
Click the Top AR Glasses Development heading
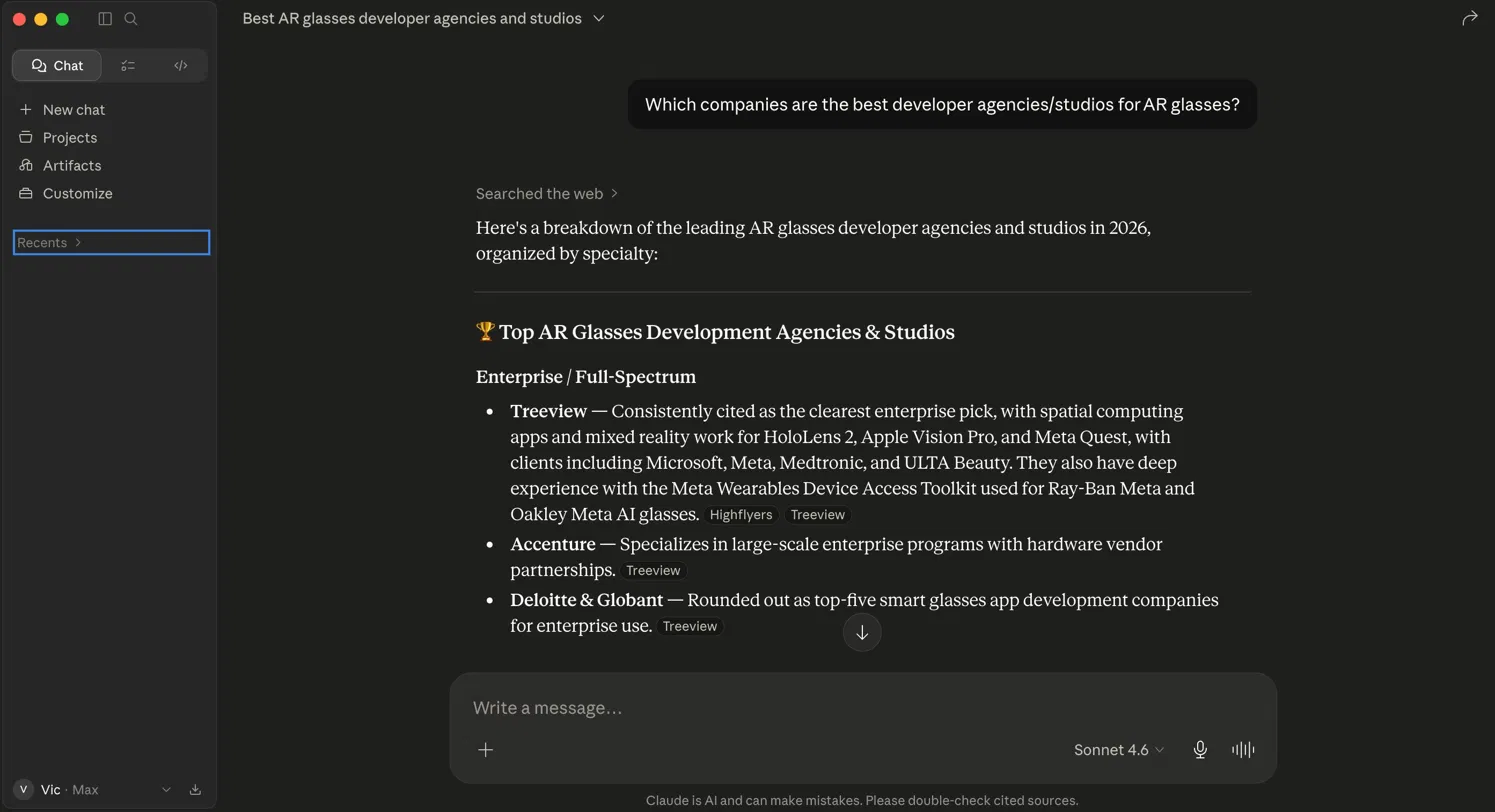coord(715,332)
